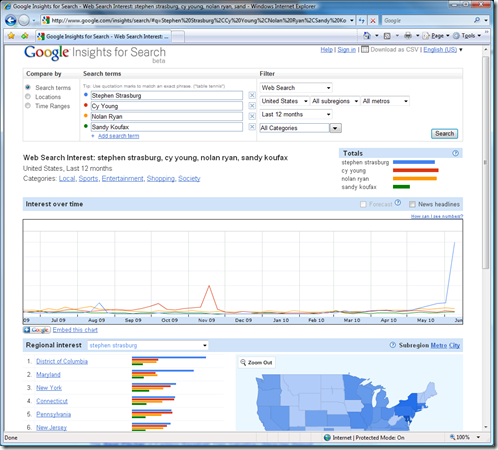Open the Home icon in command bar
Screen dimensions: 498x450
coord(367,36)
